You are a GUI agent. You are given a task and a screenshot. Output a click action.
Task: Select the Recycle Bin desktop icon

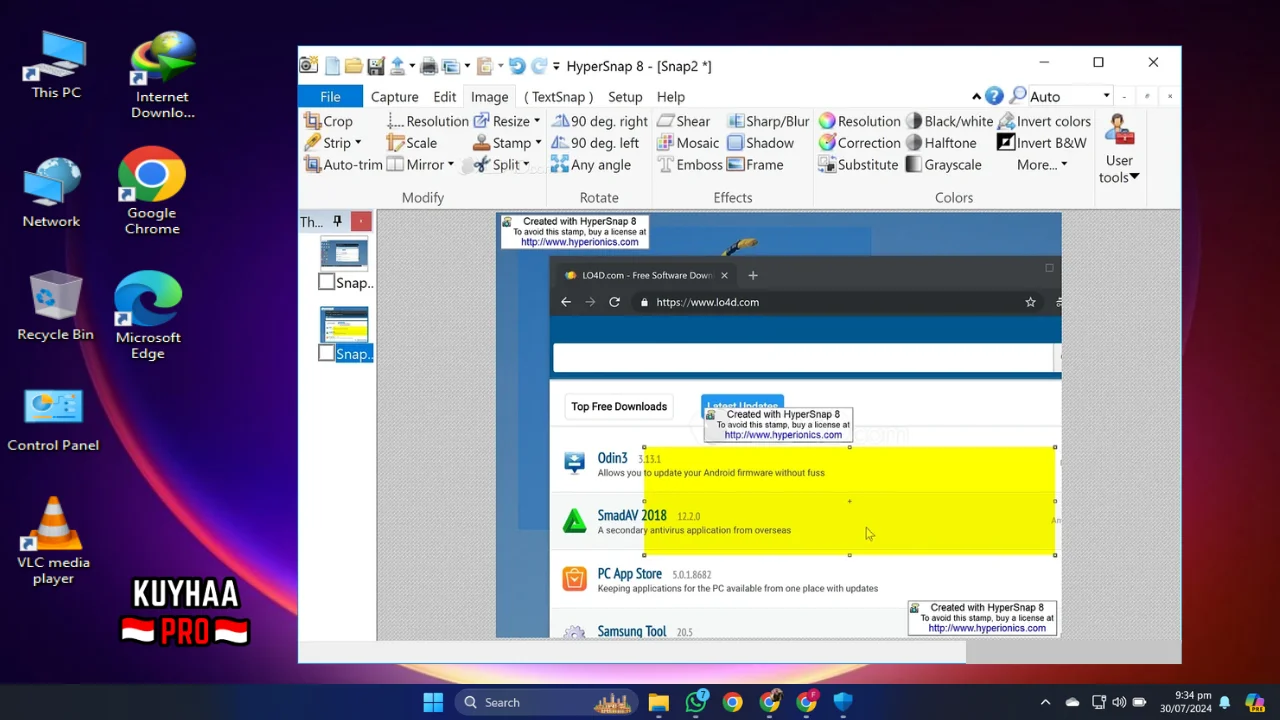point(55,305)
